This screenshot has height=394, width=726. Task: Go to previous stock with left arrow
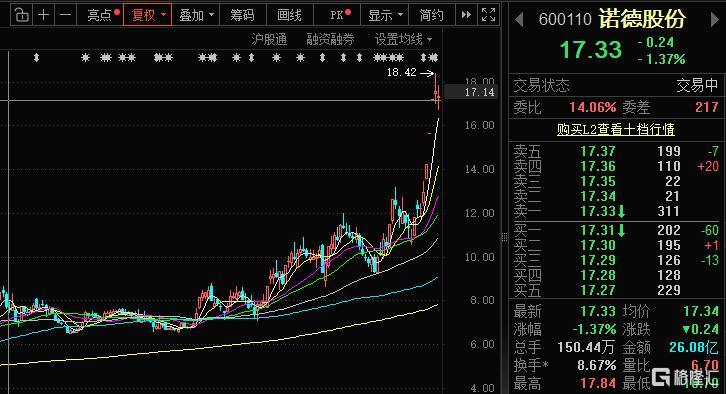pyautogui.click(x=519, y=19)
